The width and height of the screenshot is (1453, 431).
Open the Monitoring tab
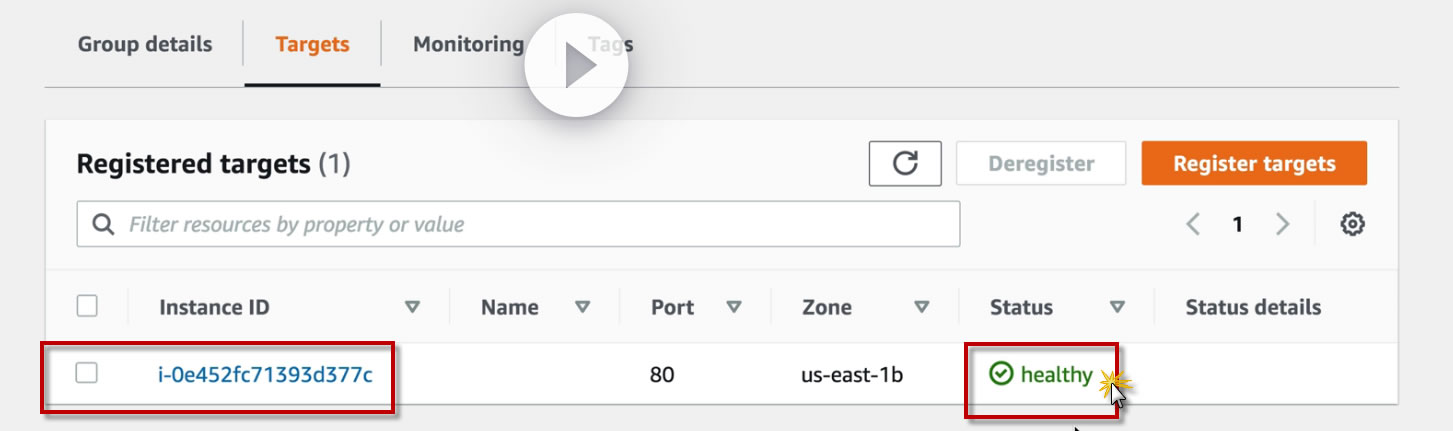468,45
